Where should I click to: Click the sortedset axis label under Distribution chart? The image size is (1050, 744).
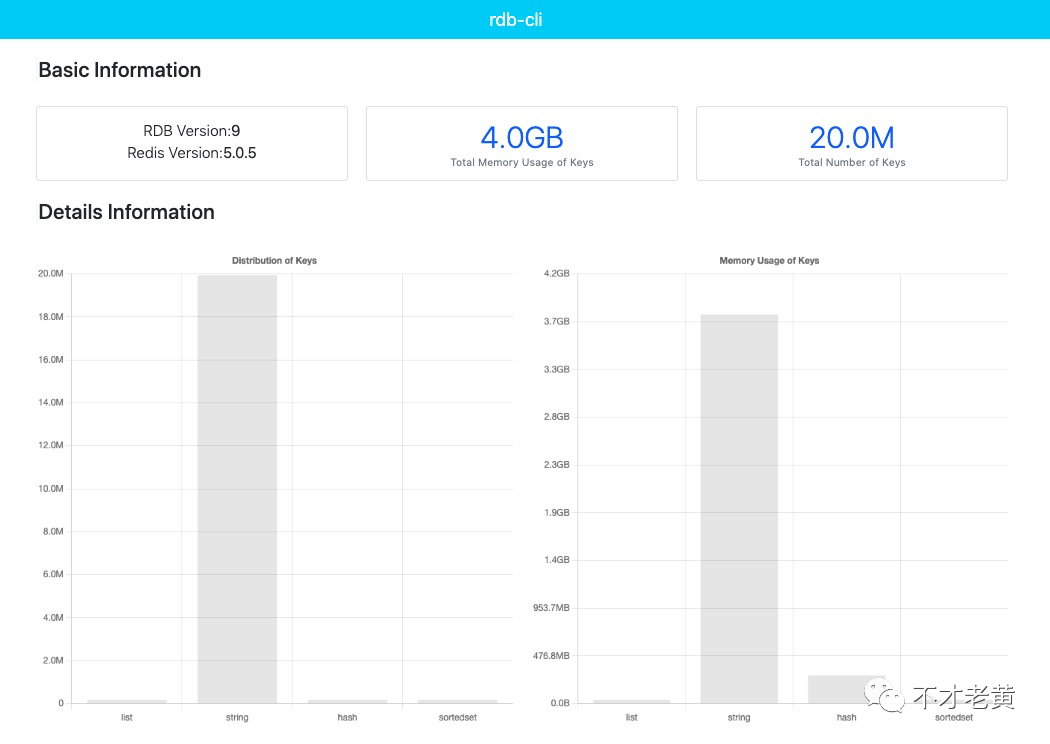click(x=458, y=717)
